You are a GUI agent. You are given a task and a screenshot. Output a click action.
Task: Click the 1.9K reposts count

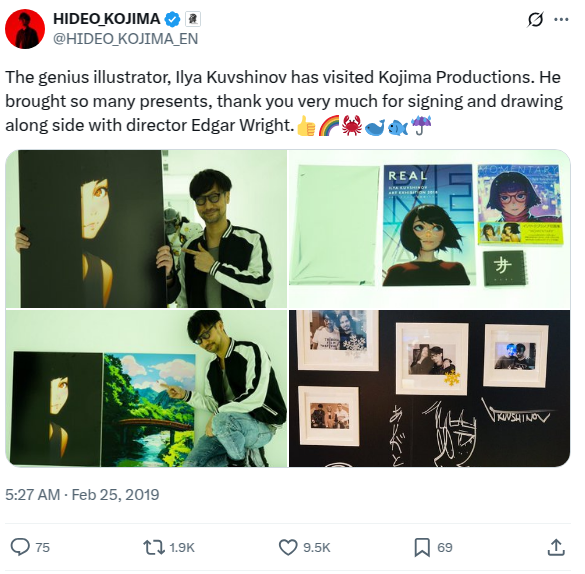pyautogui.click(x=182, y=548)
